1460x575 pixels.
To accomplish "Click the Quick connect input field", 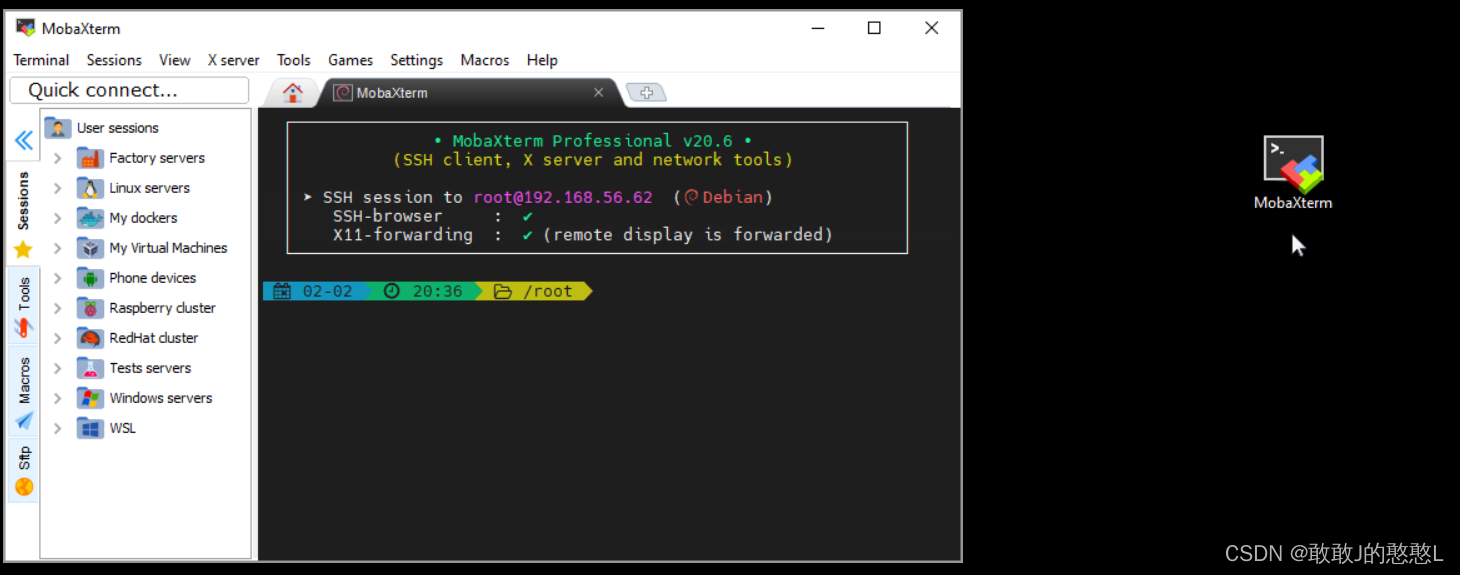I will point(129,90).
